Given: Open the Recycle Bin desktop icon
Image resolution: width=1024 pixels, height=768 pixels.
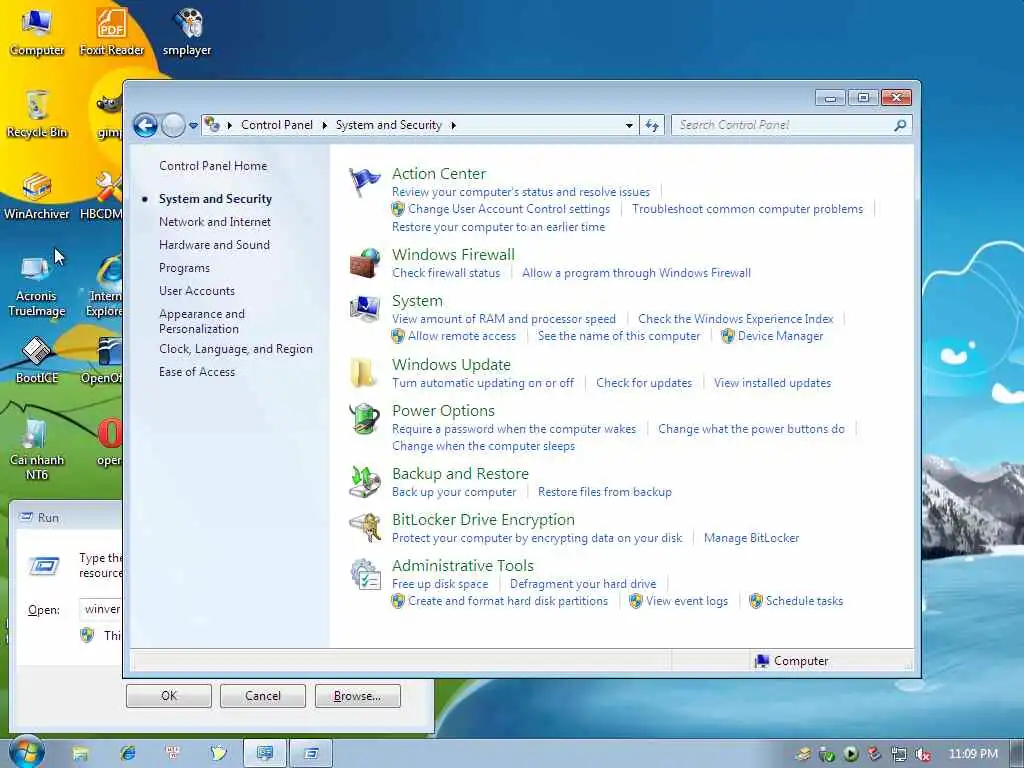Looking at the screenshot, I should [37, 114].
